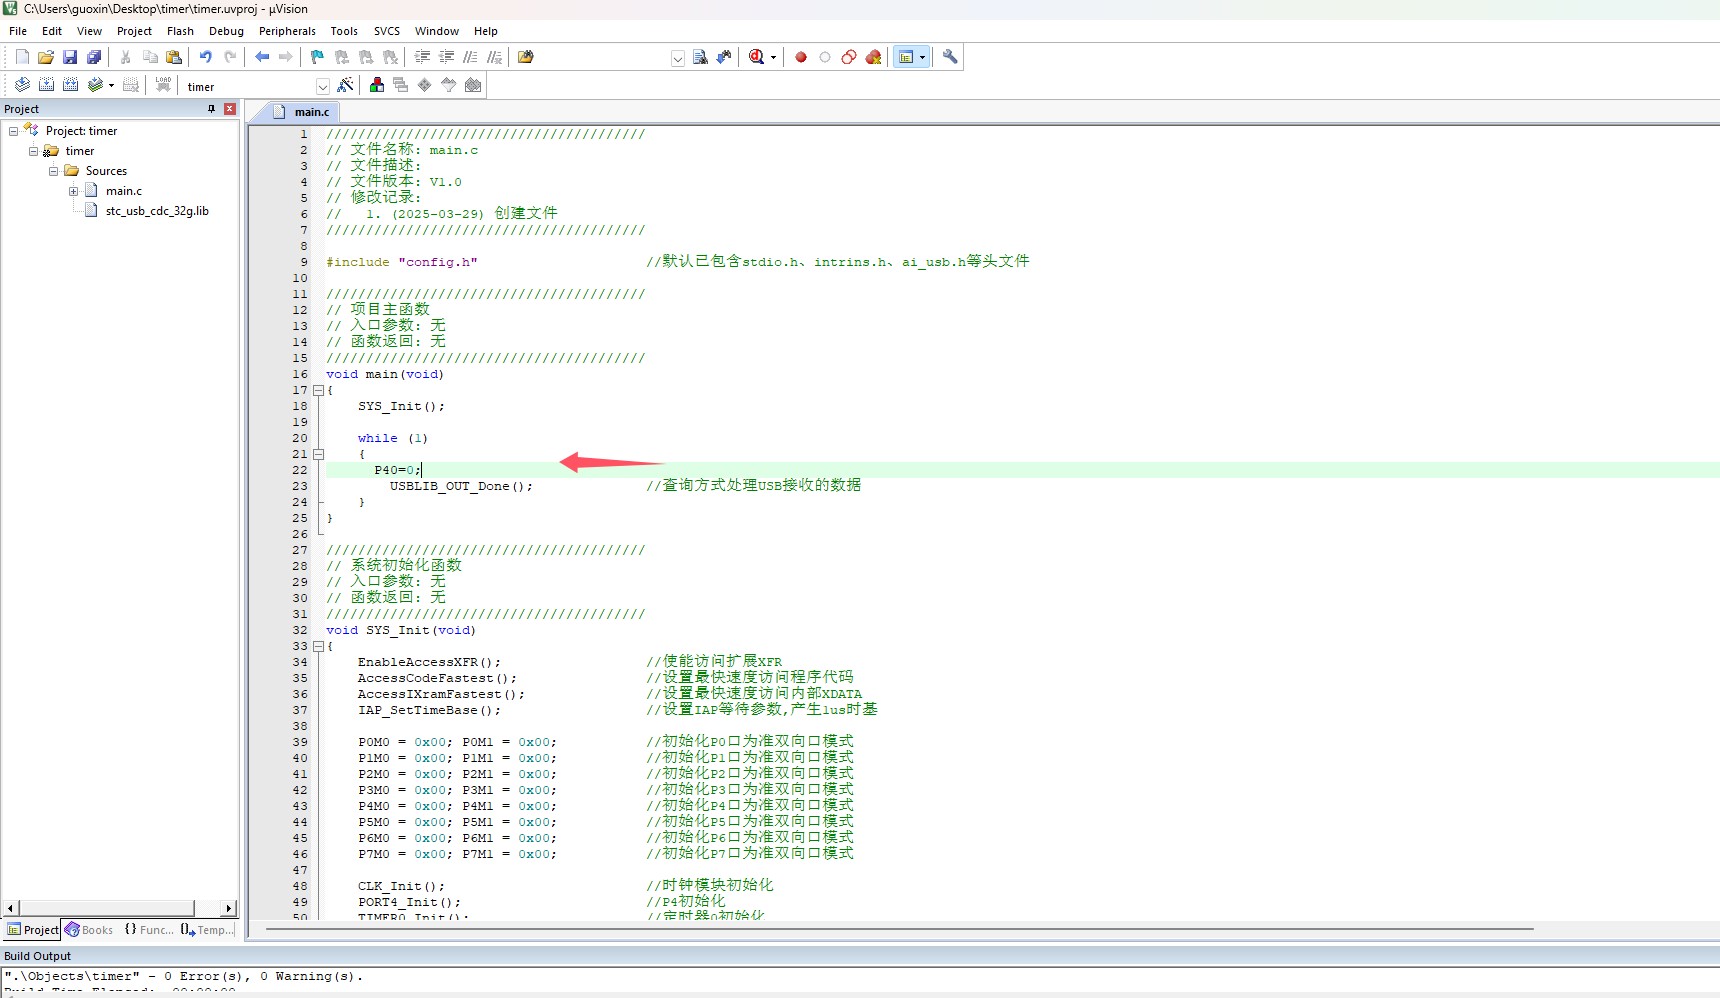Screen dimensions: 1720x998
Task: Switch to the Templates tab
Action: 208,930
